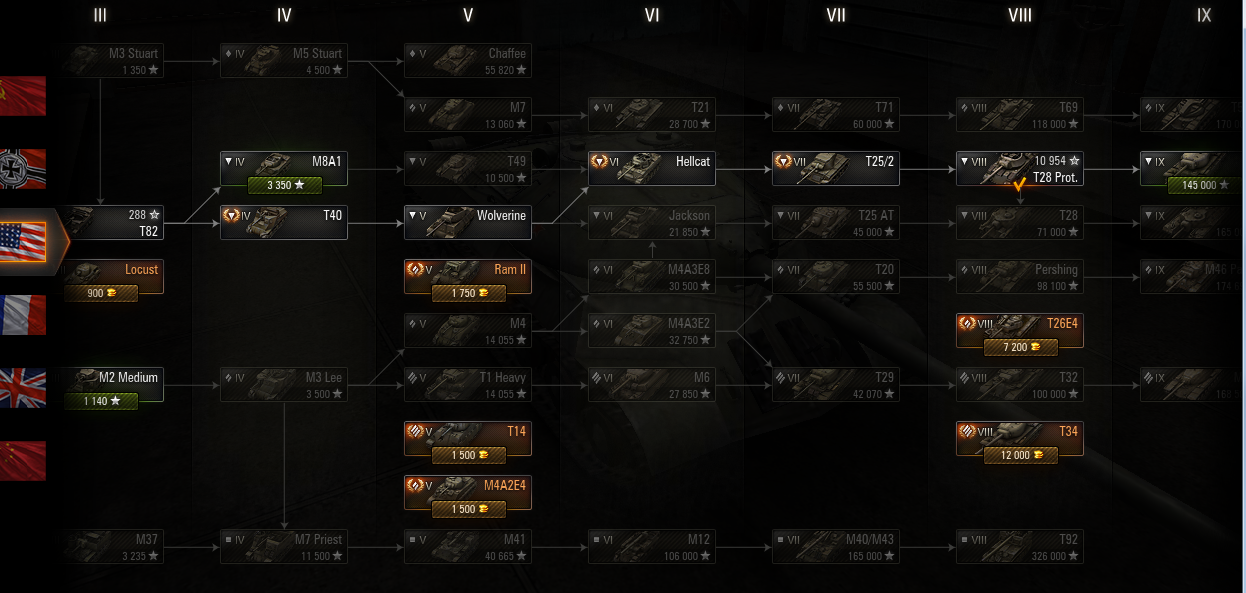Buy Locust for 900 gold
The height and width of the screenshot is (593, 1246).
(x=100, y=293)
